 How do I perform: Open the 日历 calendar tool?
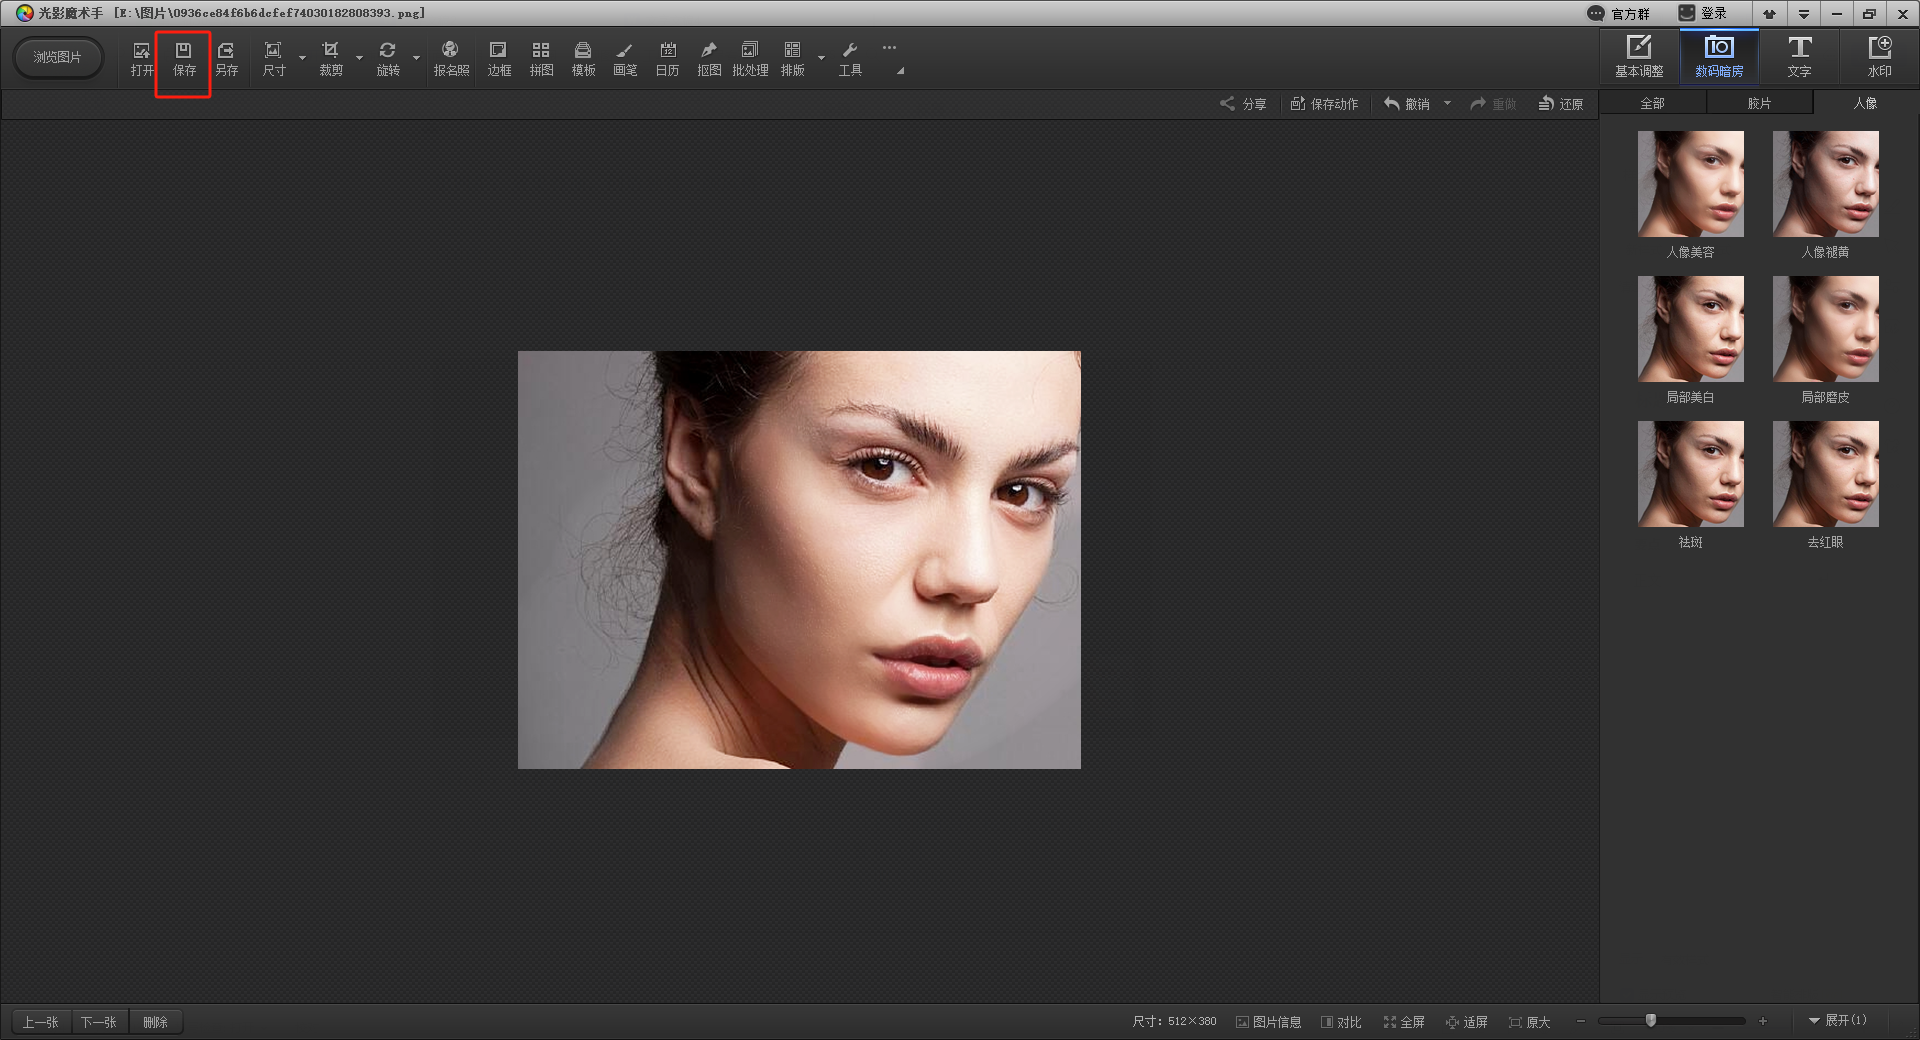(667, 59)
